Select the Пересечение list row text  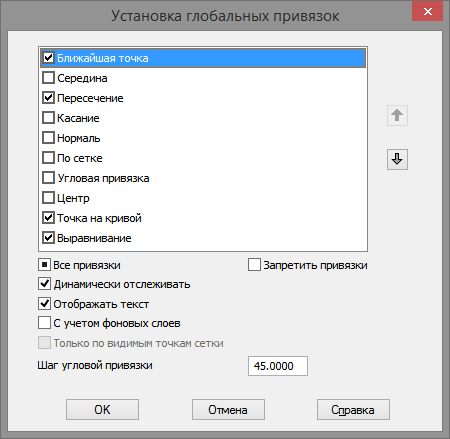[90, 98]
